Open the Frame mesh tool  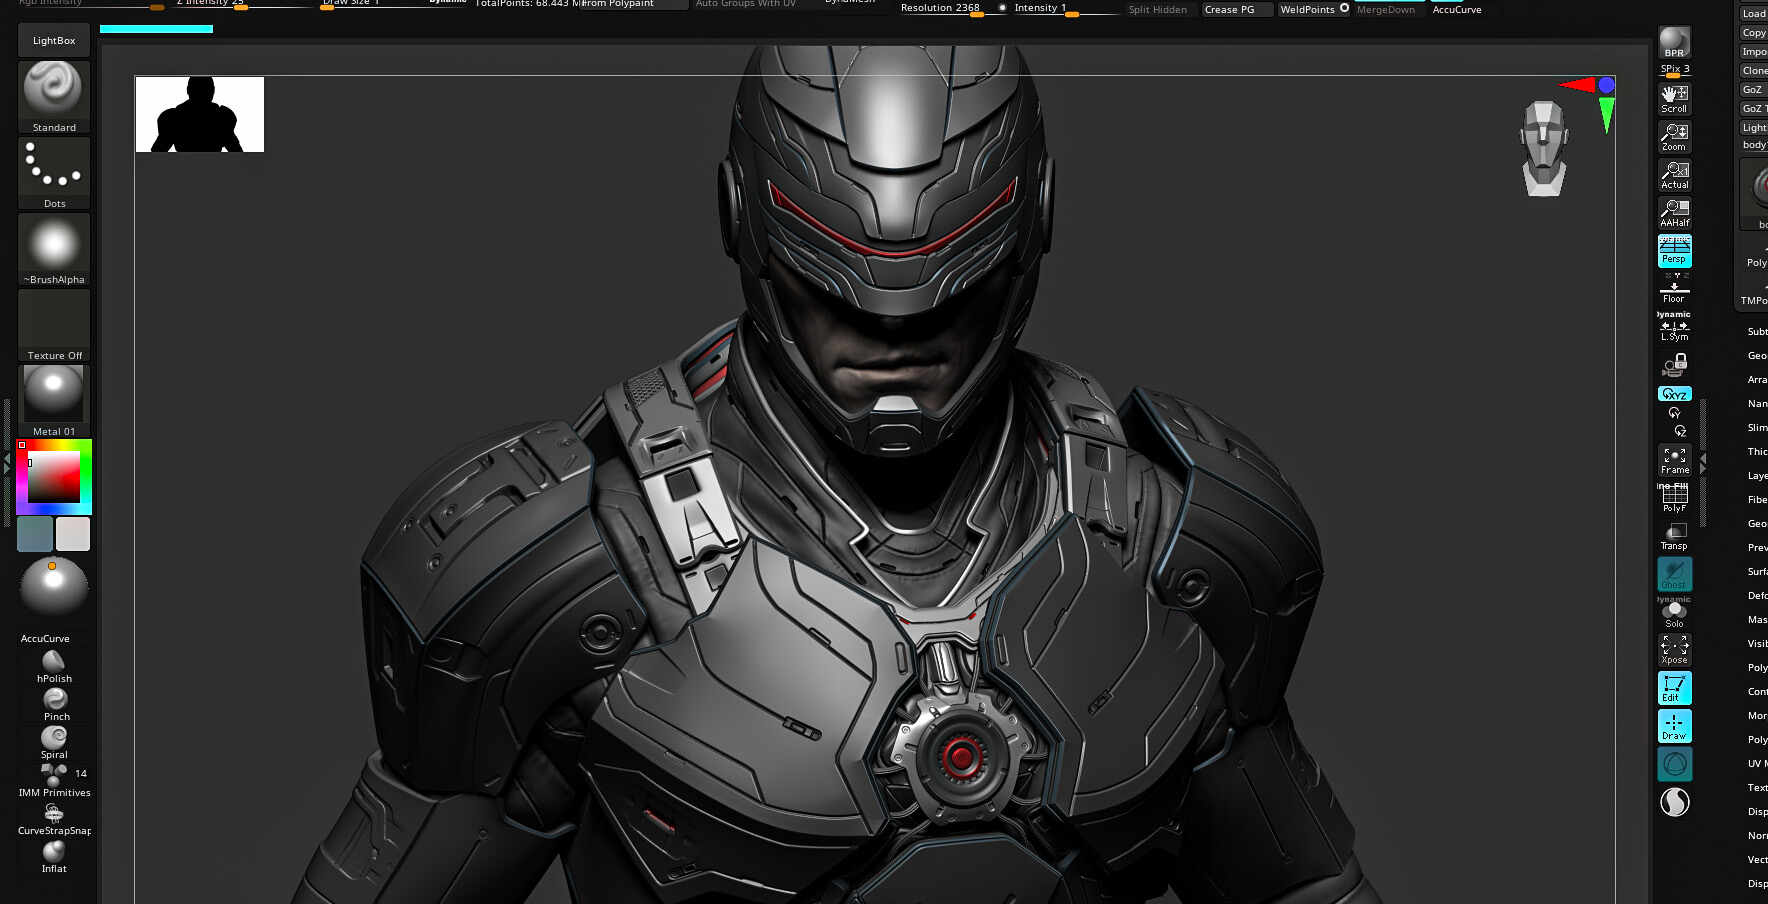click(1675, 455)
